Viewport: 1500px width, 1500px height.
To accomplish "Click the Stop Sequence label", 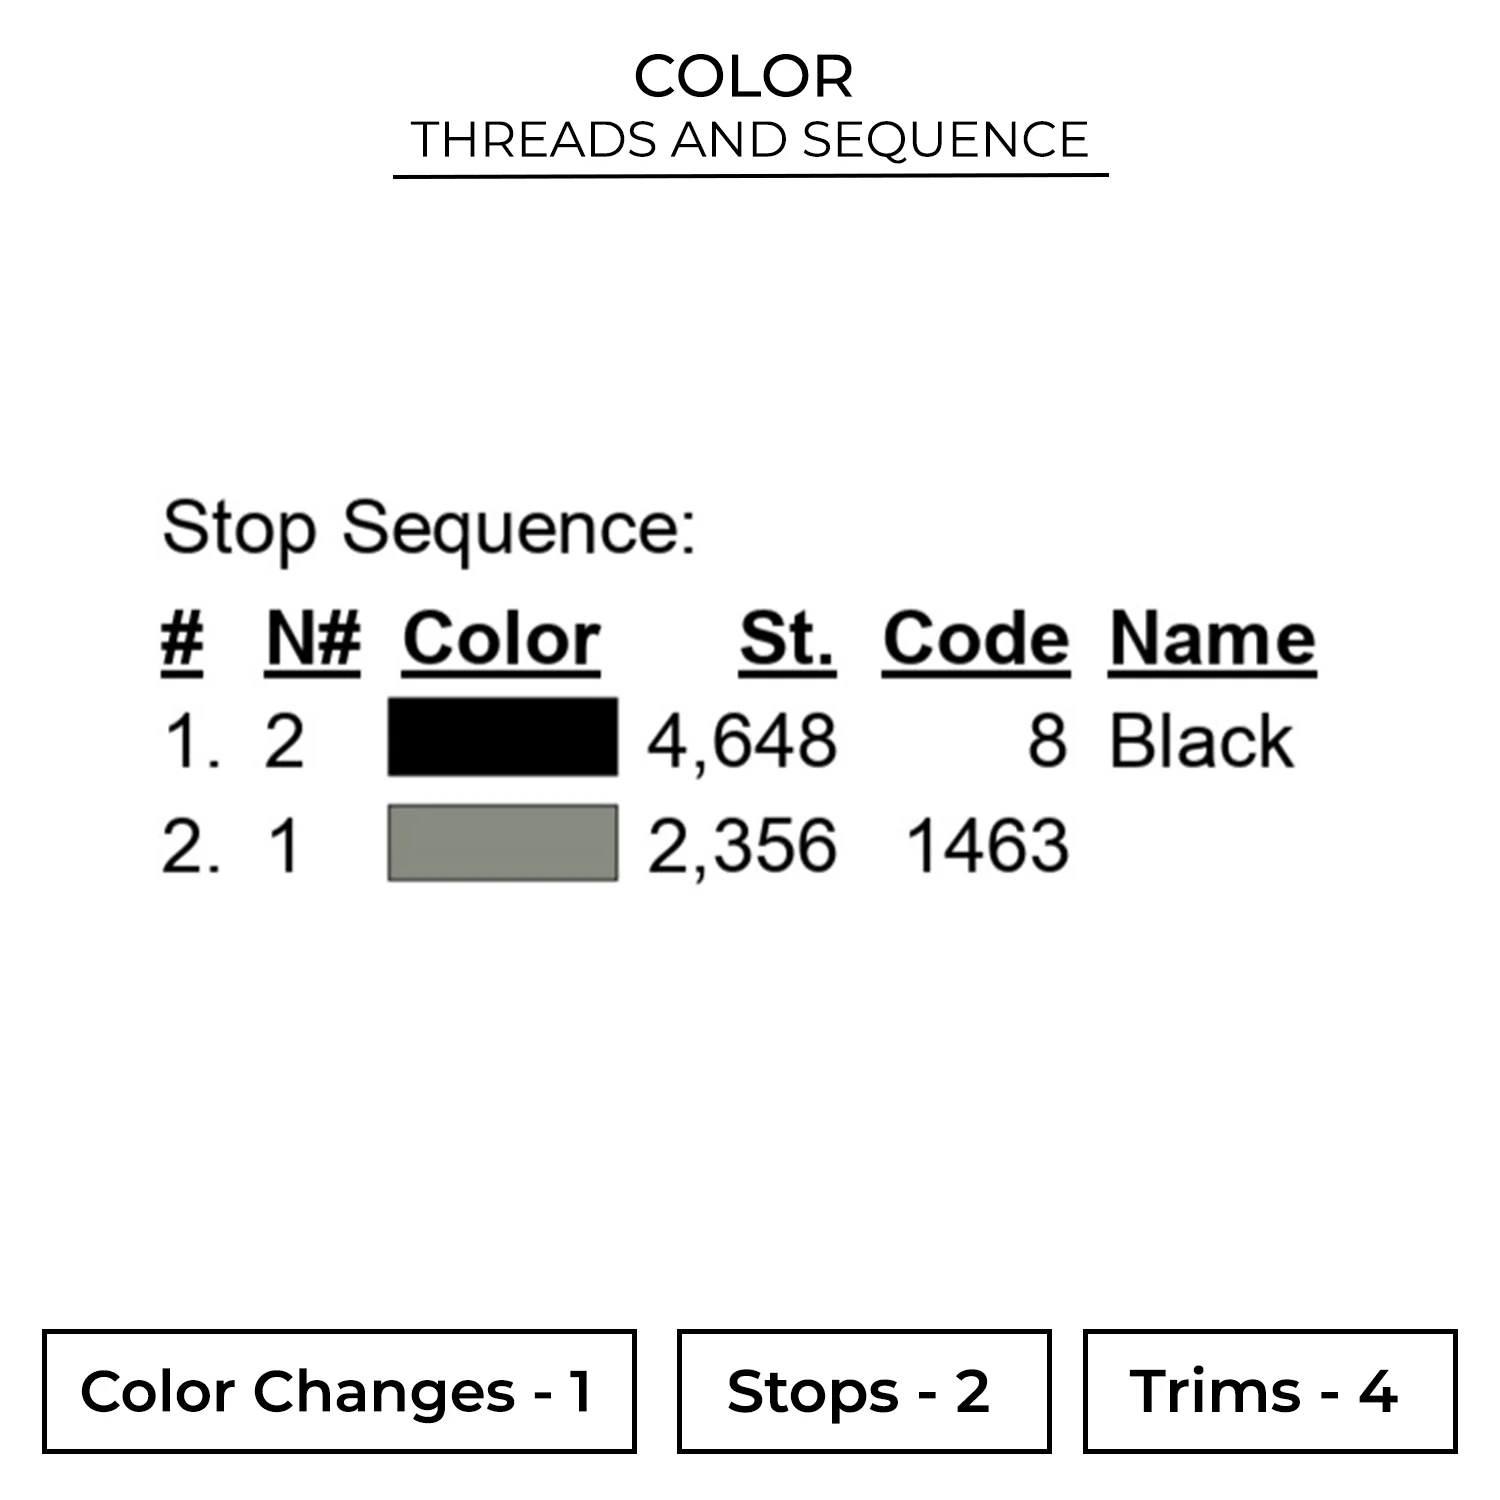I will pyautogui.click(x=428, y=528).
